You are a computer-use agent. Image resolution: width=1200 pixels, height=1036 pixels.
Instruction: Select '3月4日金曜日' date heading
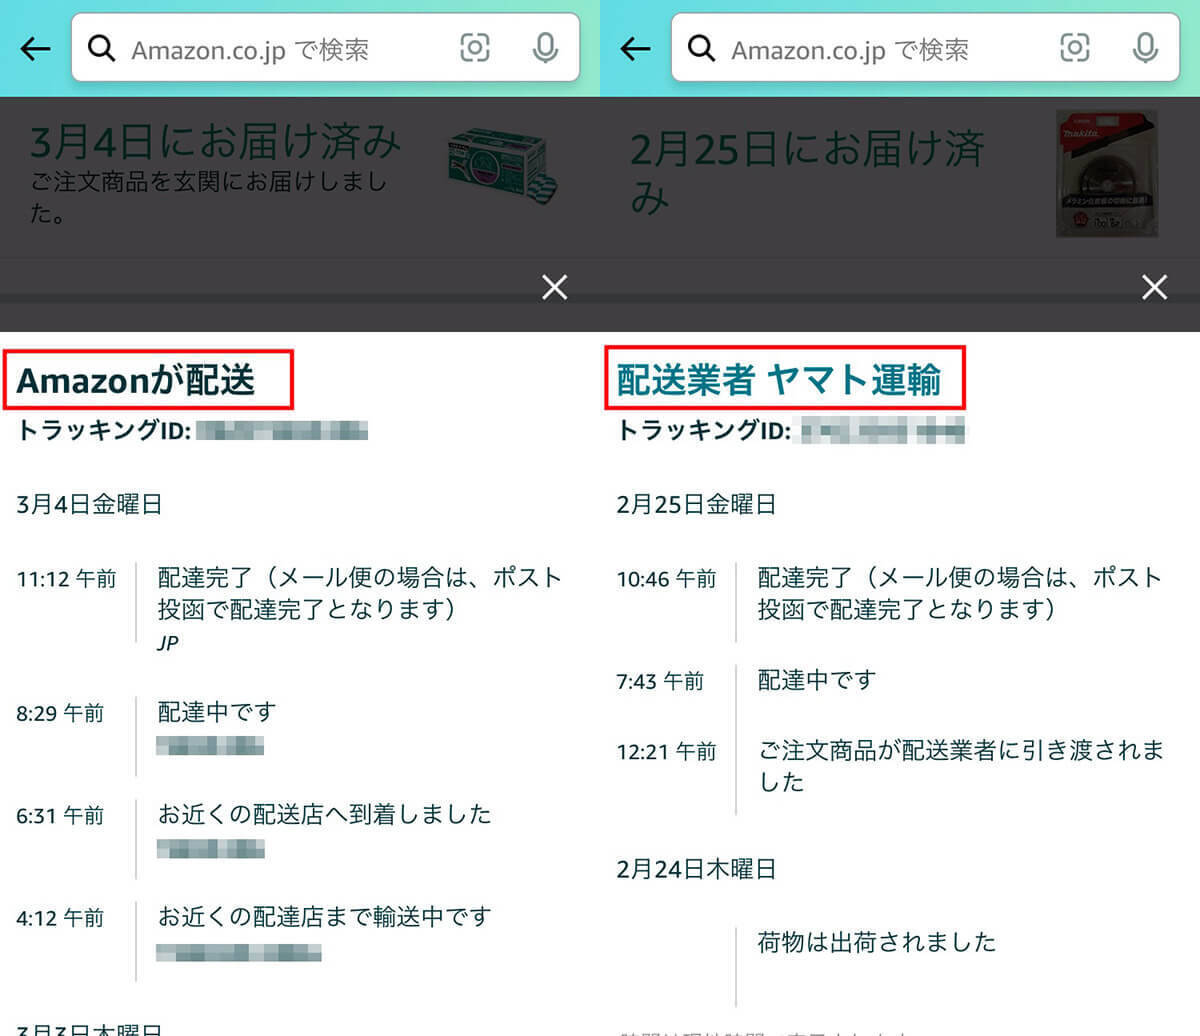point(89,504)
